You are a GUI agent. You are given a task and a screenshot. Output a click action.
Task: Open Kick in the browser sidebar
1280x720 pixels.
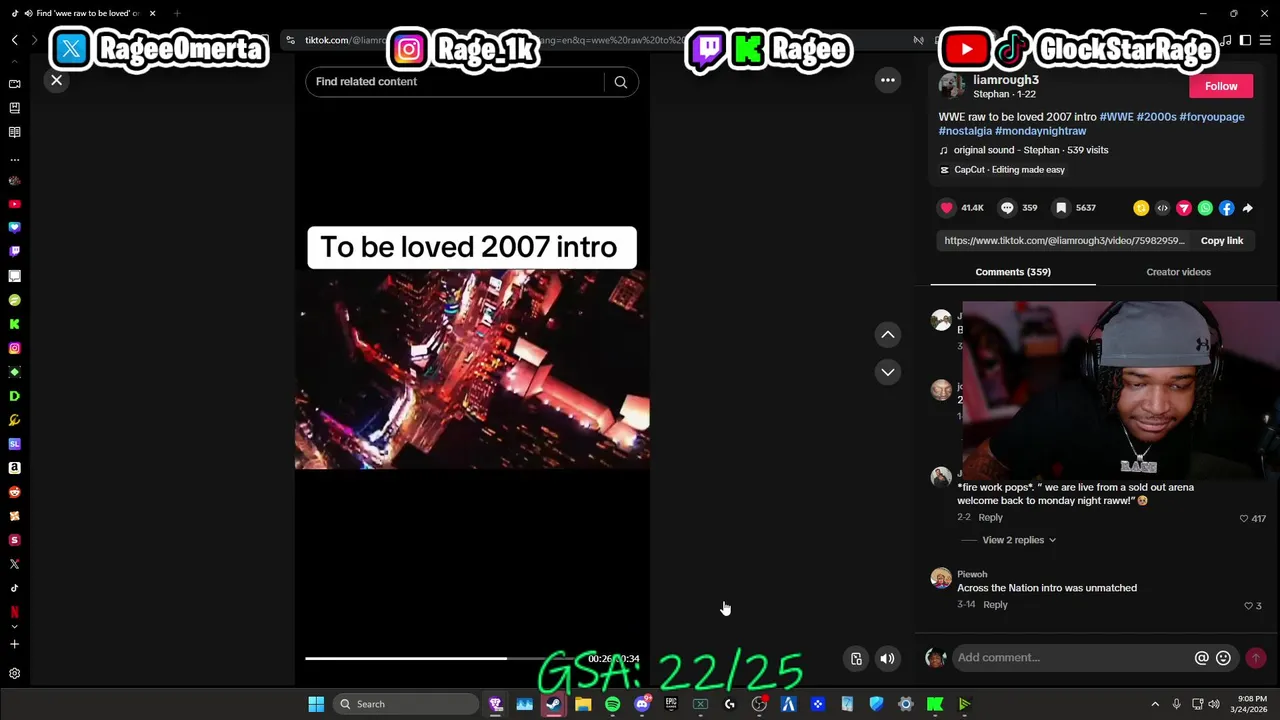coord(14,324)
